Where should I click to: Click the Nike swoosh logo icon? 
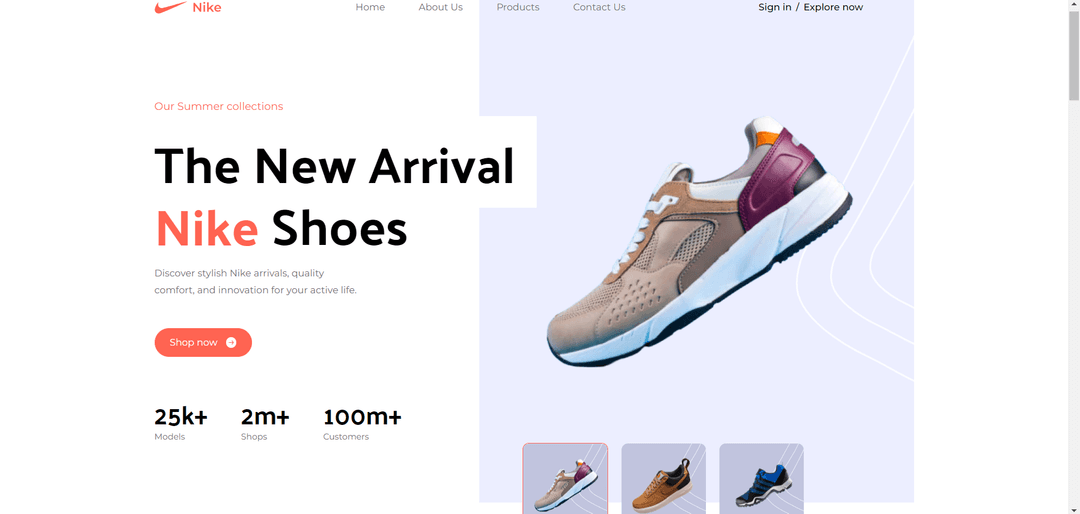[x=170, y=8]
